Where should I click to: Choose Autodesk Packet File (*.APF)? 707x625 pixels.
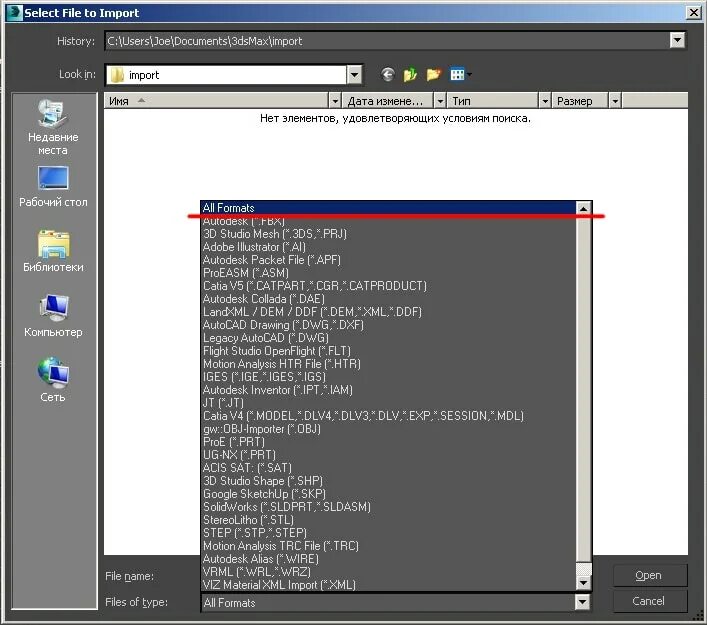388,260
